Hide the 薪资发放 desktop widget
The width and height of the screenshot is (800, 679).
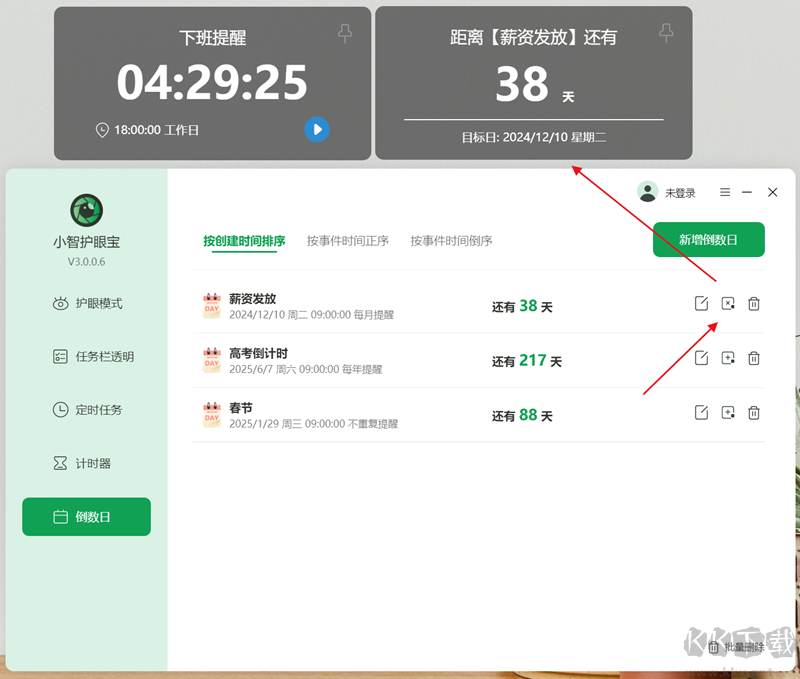[x=727, y=303]
